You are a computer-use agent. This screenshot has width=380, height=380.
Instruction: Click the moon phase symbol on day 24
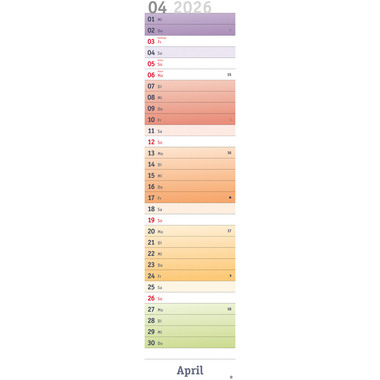tap(230, 276)
